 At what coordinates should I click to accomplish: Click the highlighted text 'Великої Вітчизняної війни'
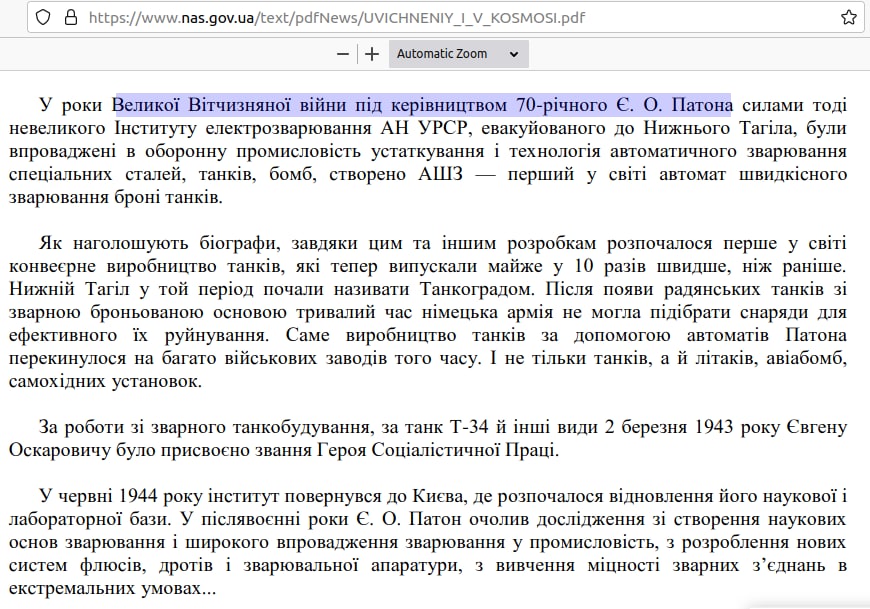(229, 105)
